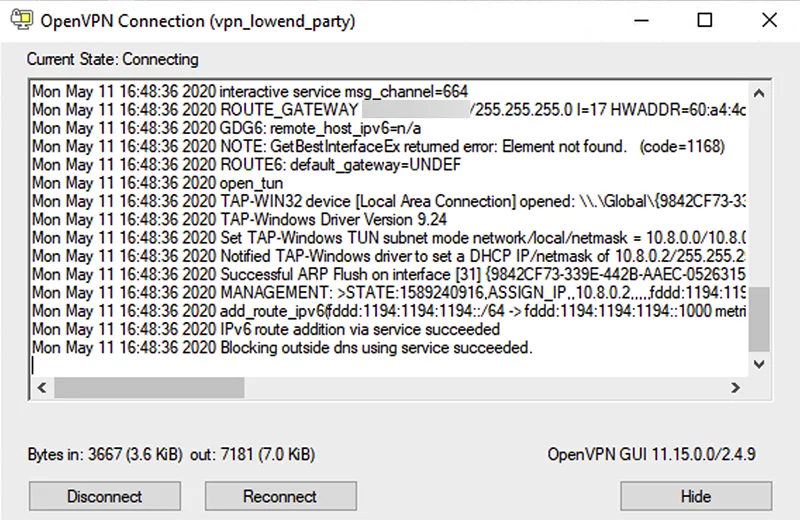Maximize the OpenVPN Connection window
Image resolution: width=800 pixels, height=520 pixels.
[705, 20]
